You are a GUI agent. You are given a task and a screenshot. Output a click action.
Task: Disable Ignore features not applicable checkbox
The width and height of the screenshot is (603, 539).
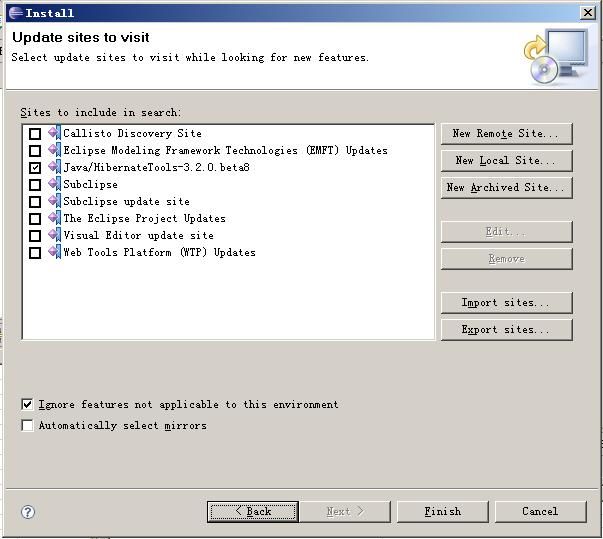(x=27, y=404)
